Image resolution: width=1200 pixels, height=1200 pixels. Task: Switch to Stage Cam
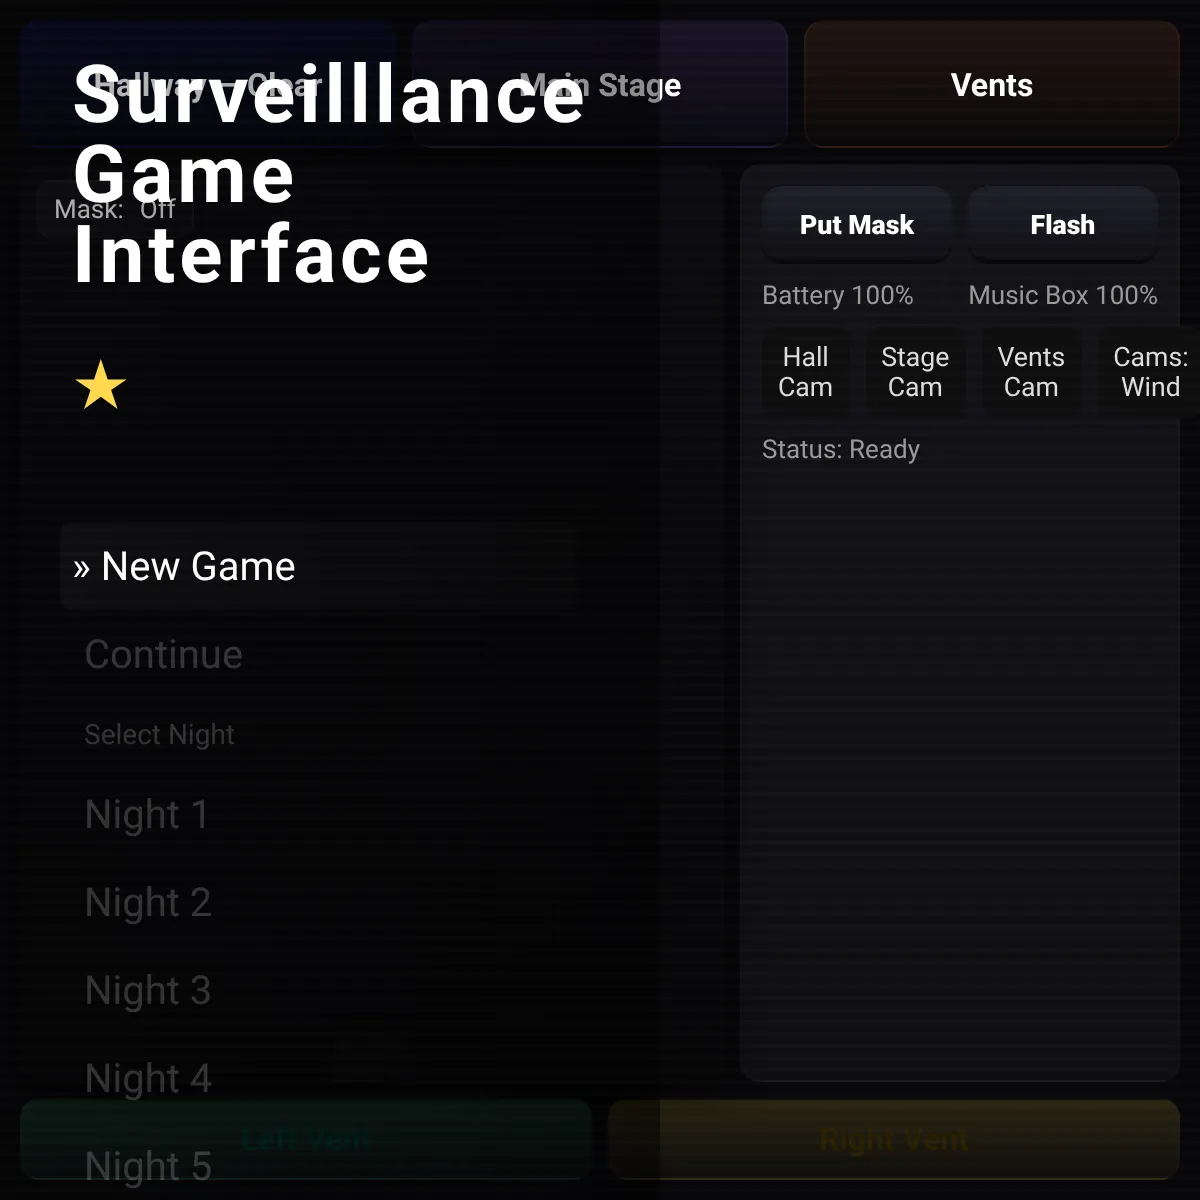[x=915, y=372]
